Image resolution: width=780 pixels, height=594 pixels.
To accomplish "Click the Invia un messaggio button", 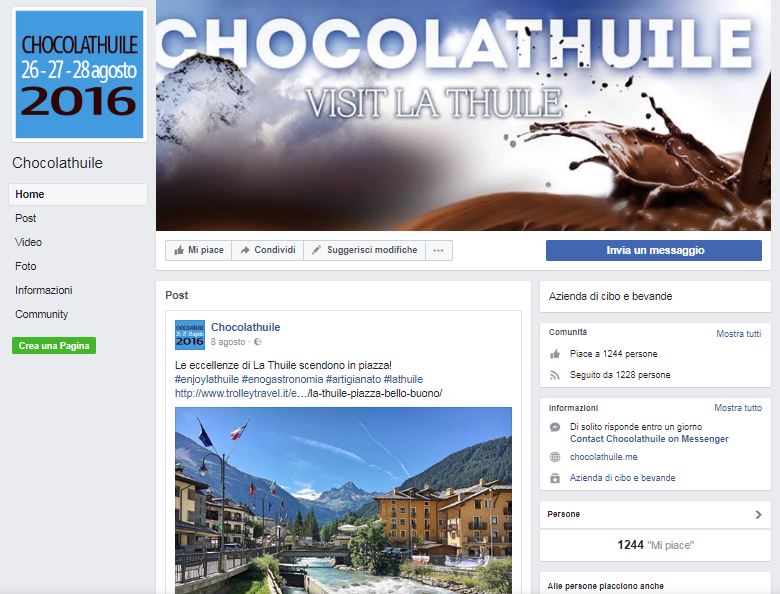I will pos(654,250).
